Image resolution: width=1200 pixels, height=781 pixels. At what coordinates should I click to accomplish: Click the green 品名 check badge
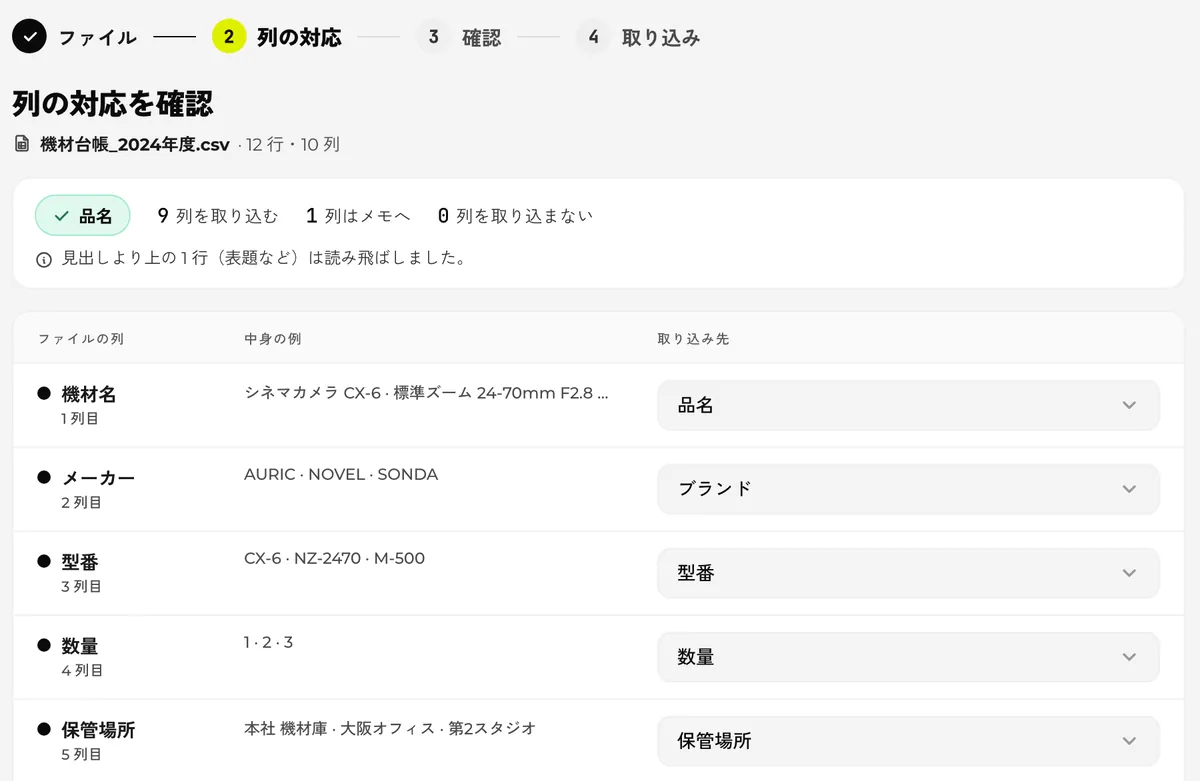[x=83, y=215]
